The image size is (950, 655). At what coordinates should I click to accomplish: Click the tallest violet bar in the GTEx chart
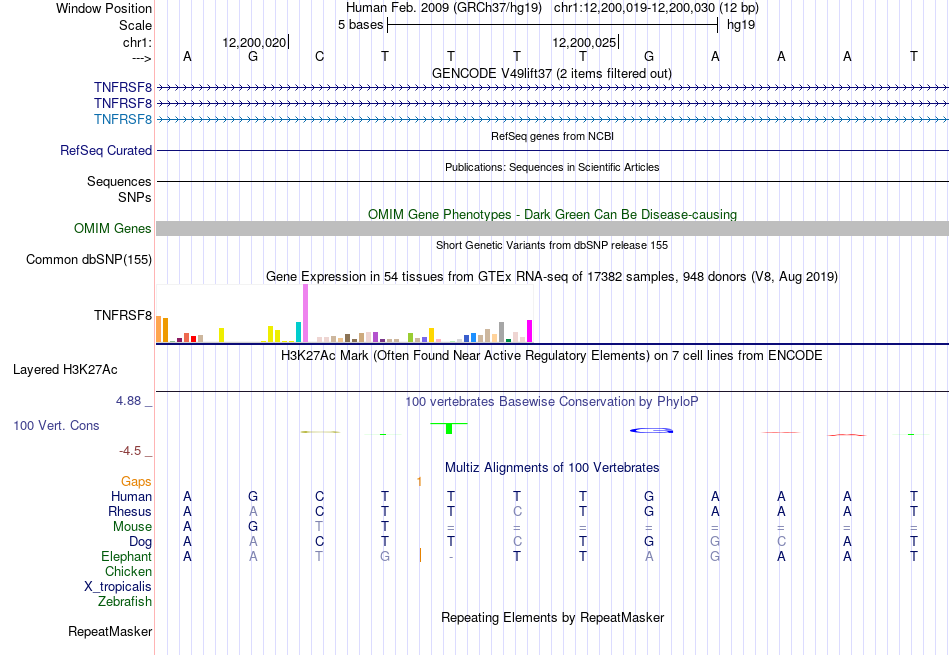point(305,313)
